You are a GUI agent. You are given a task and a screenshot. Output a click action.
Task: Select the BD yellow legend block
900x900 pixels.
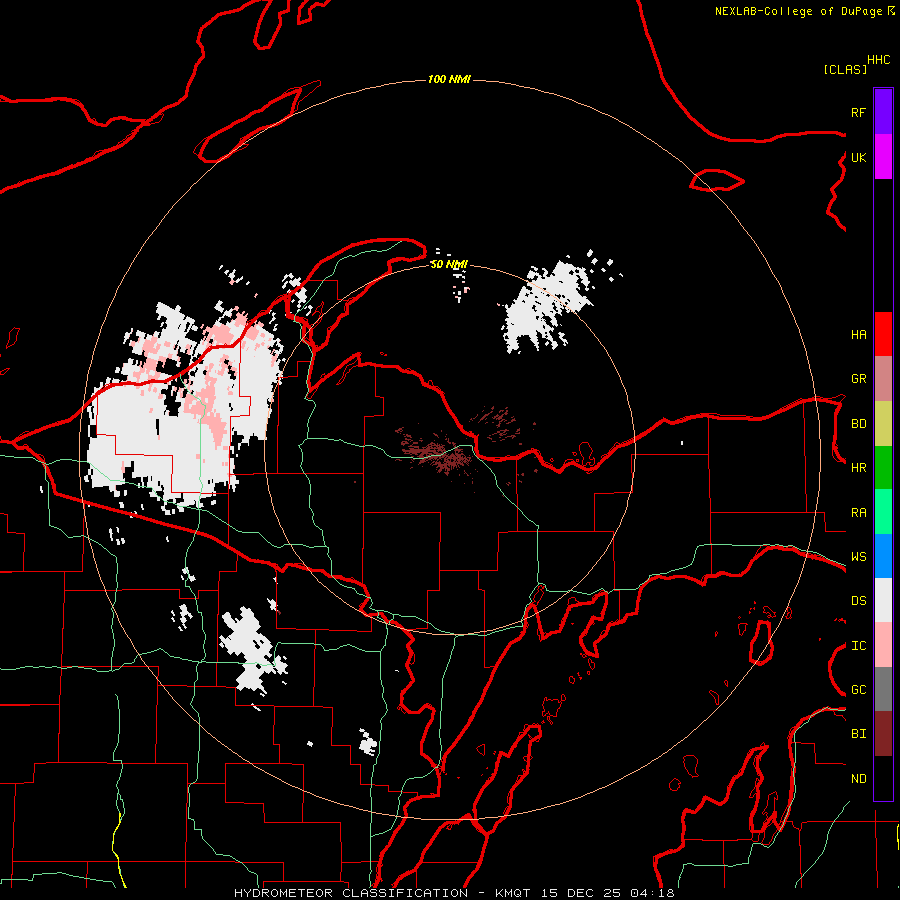click(883, 423)
